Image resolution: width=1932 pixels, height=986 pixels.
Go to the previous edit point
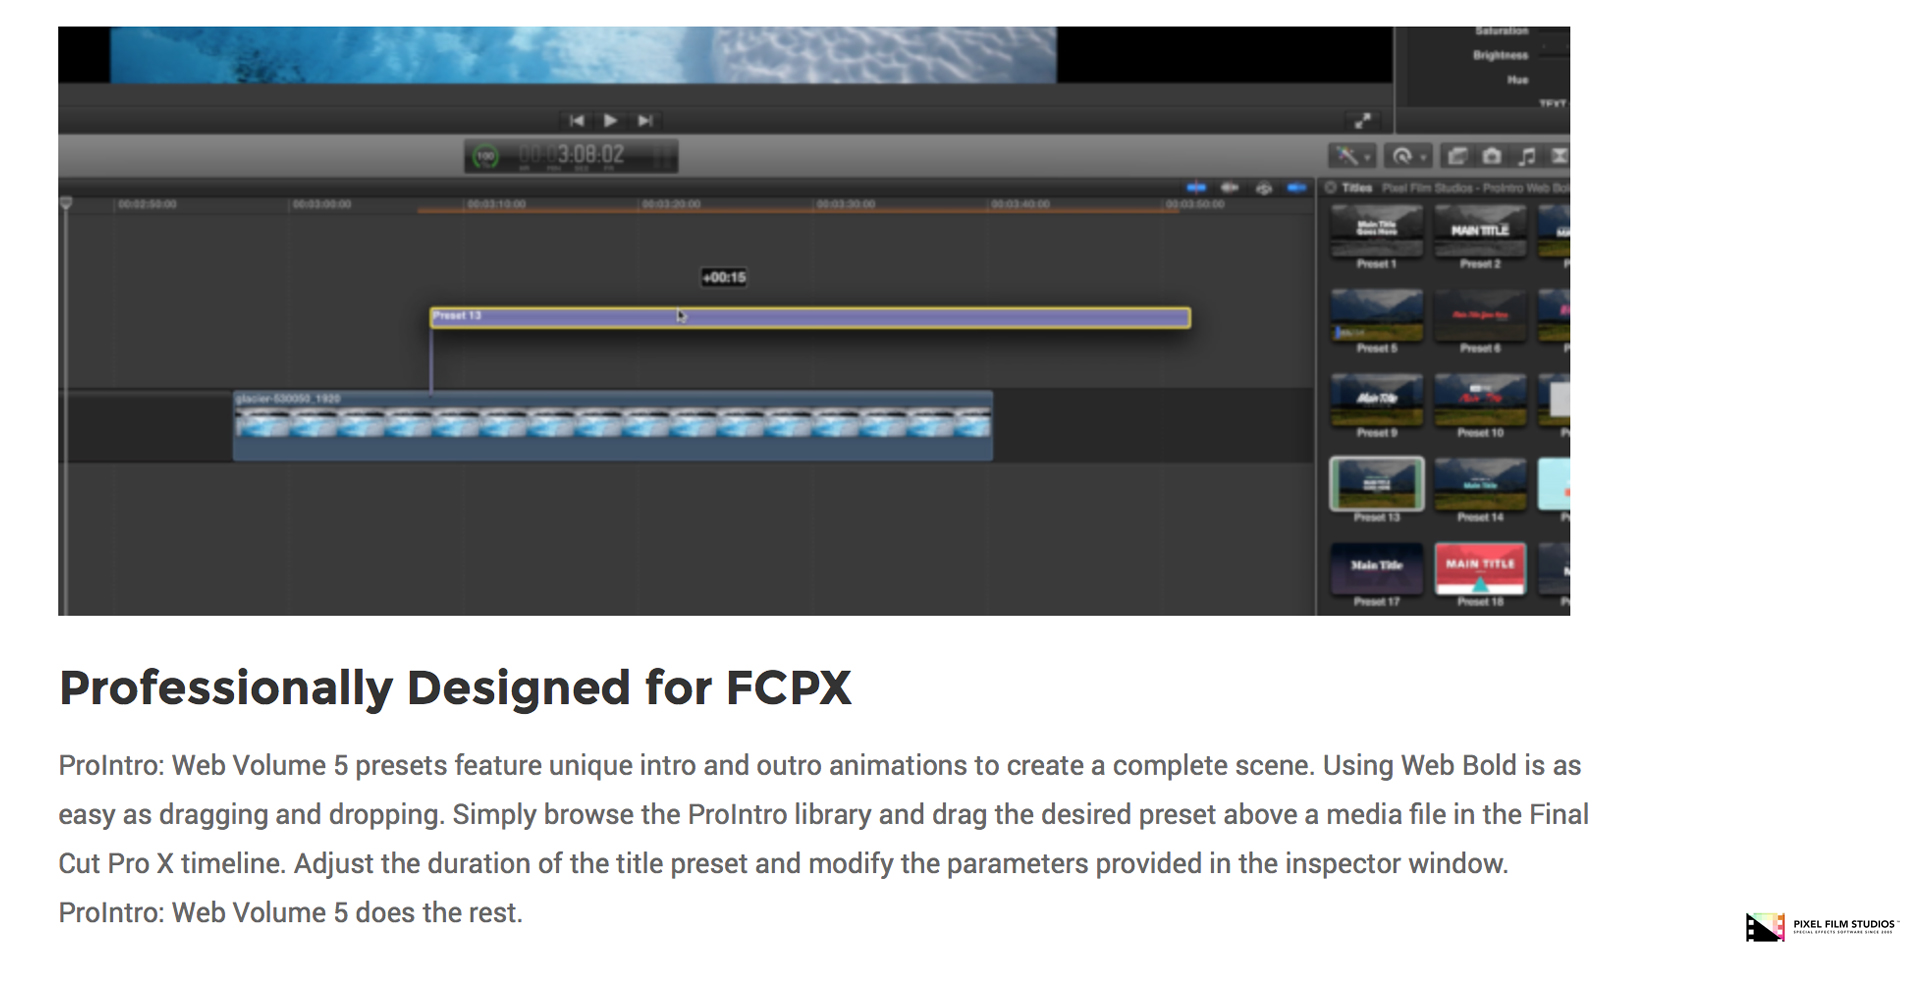576,120
